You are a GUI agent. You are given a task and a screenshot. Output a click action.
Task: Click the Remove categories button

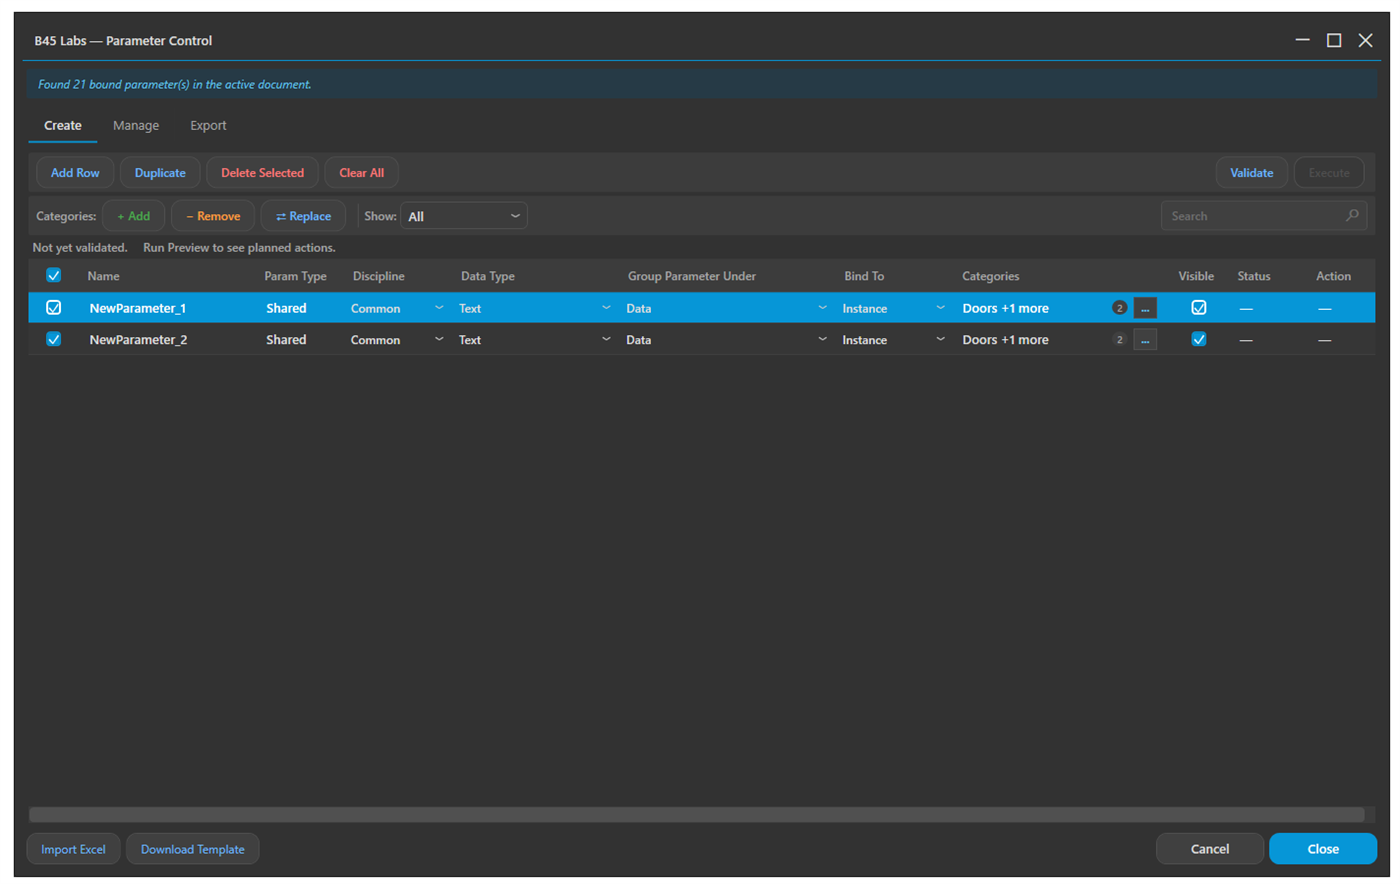point(213,216)
